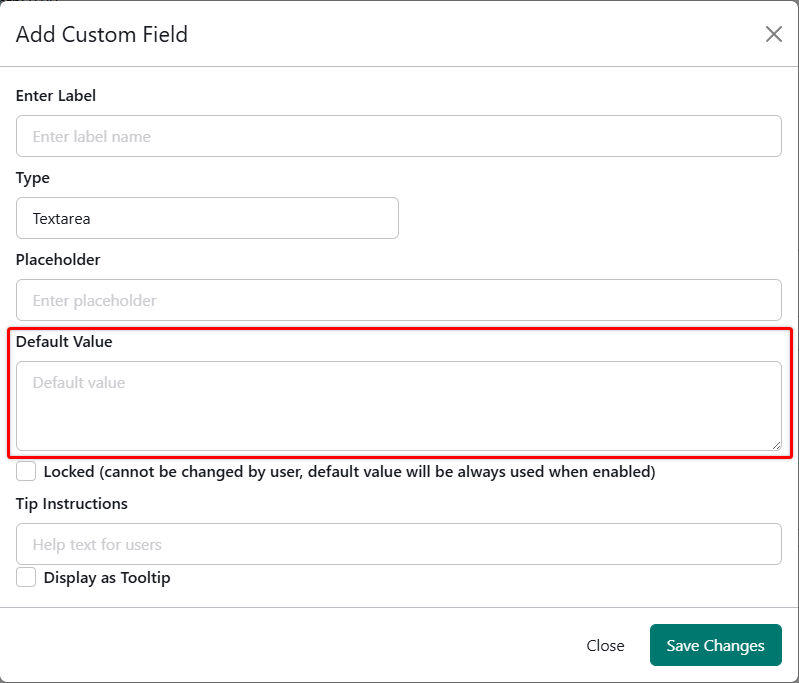Click the 'Type' field label
799x683 pixels.
click(x=33, y=178)
